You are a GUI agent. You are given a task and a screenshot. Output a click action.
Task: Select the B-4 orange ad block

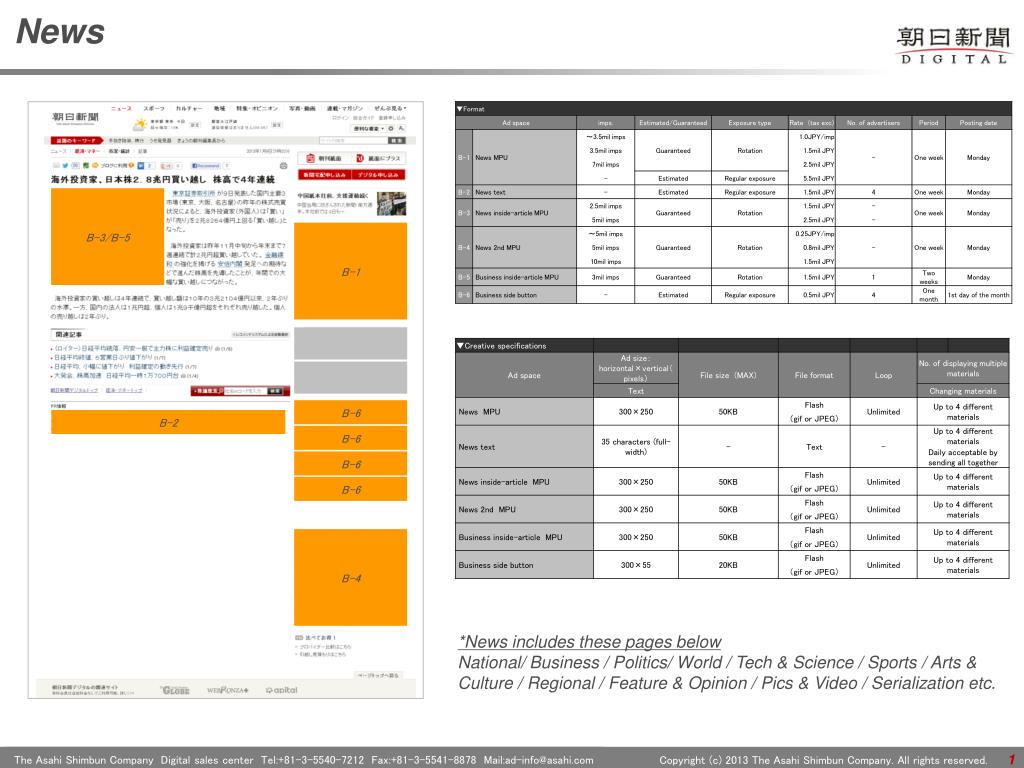point(351,578)
